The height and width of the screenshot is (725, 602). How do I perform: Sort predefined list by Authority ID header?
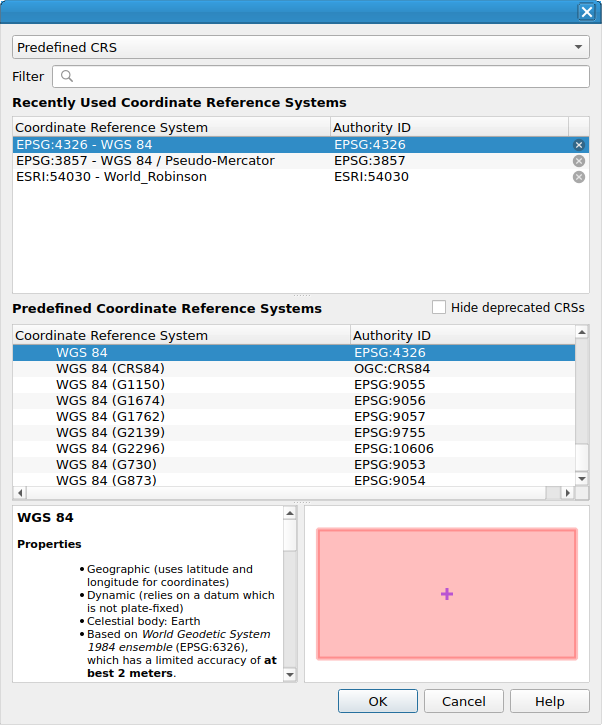tap(463, 335)
